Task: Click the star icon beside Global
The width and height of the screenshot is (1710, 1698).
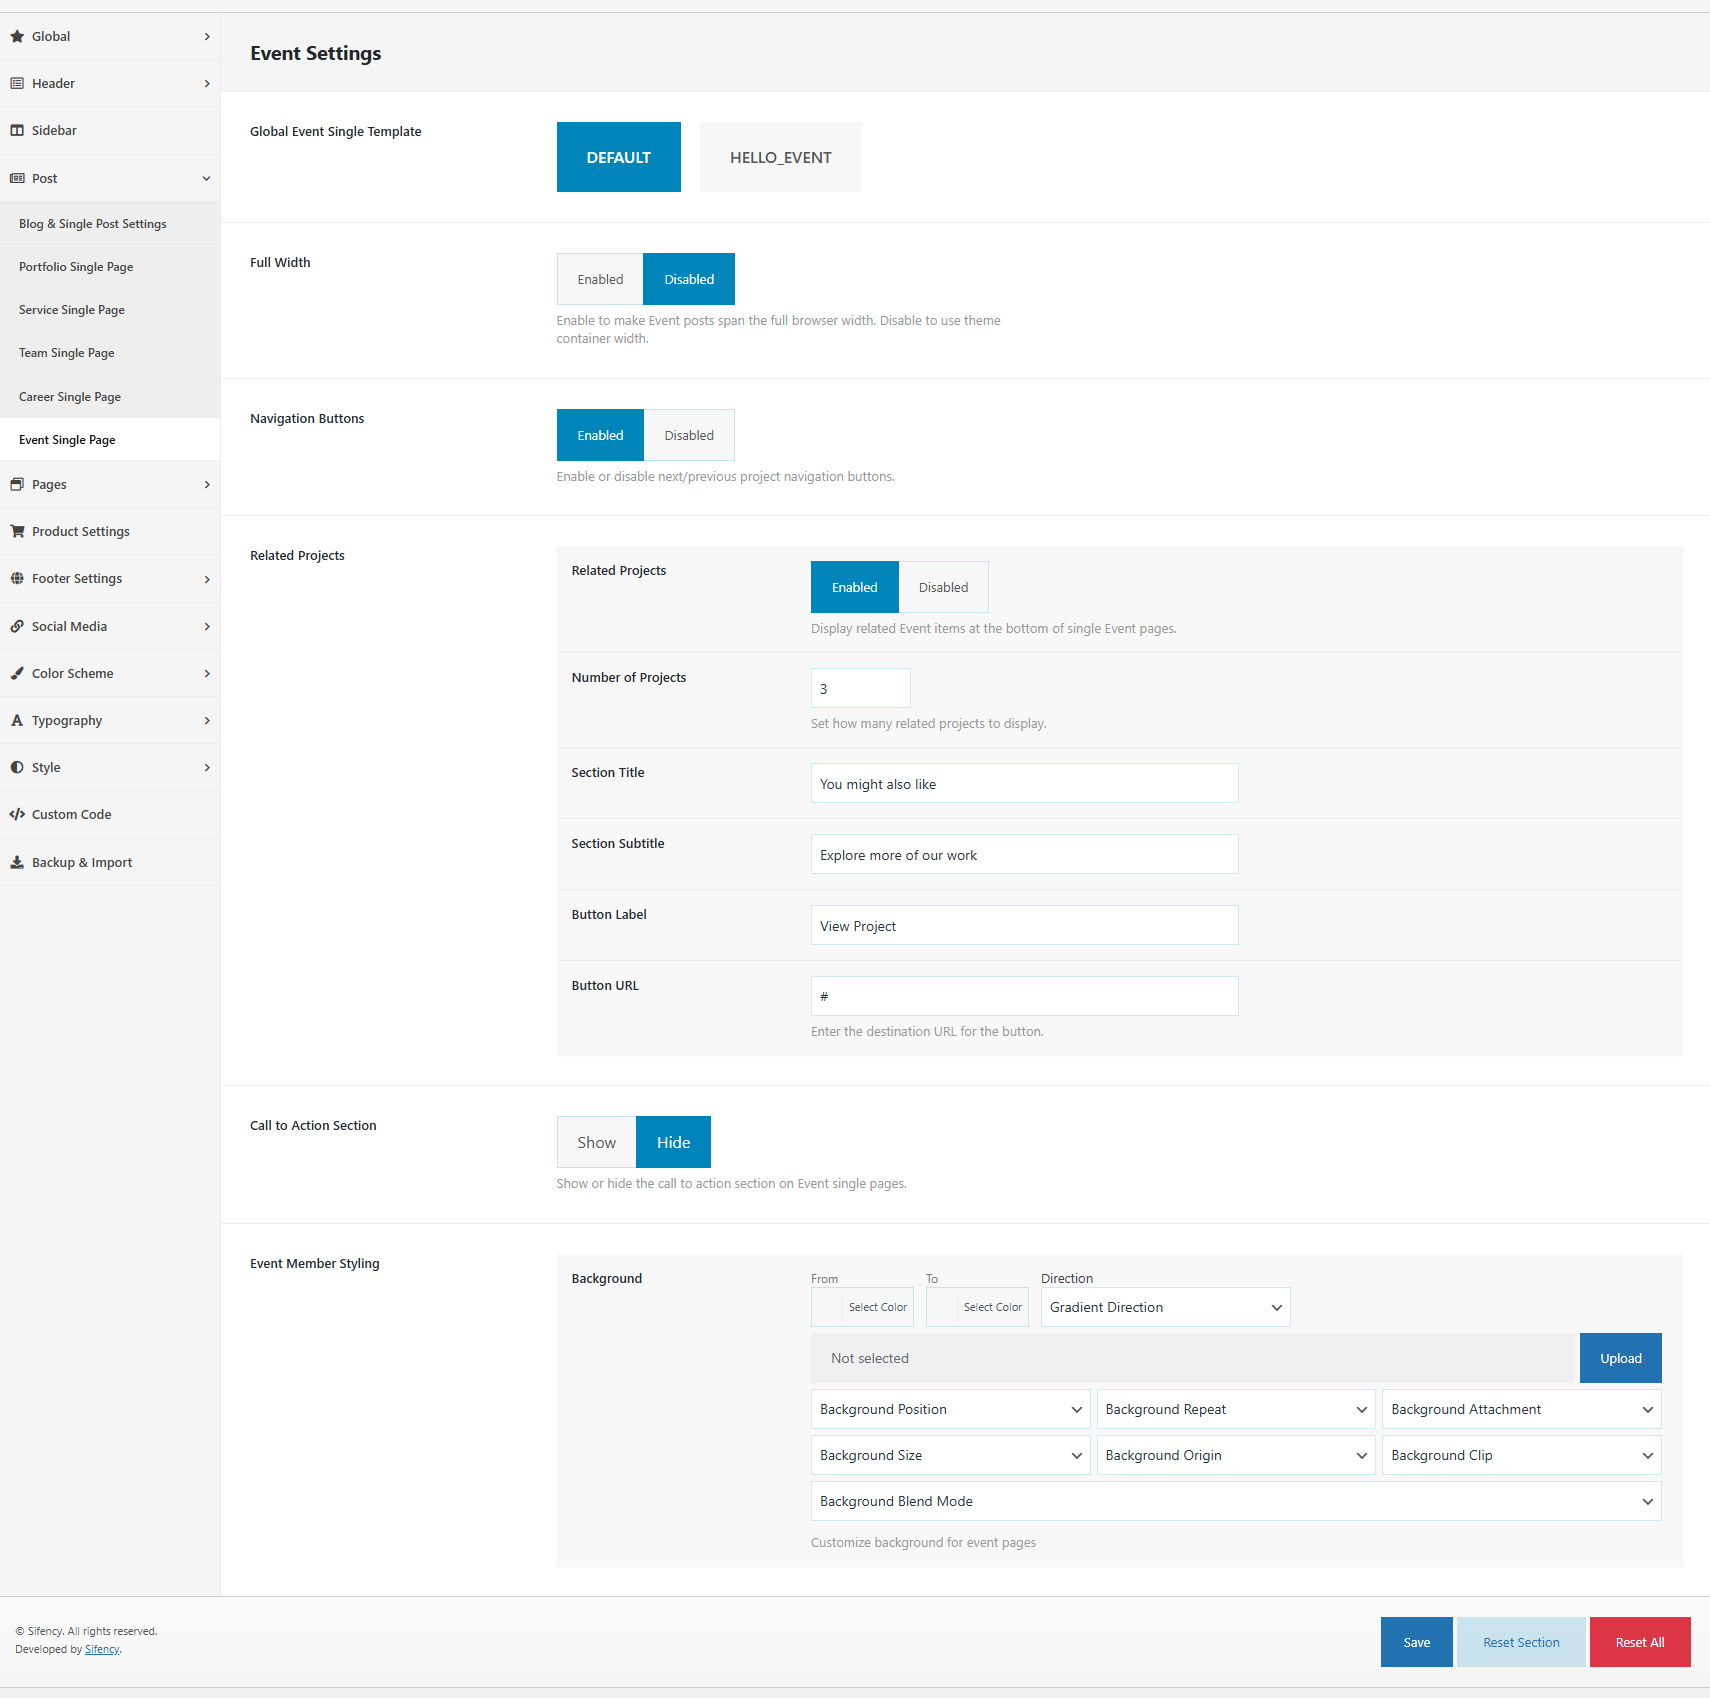Action: coord(17,37)
